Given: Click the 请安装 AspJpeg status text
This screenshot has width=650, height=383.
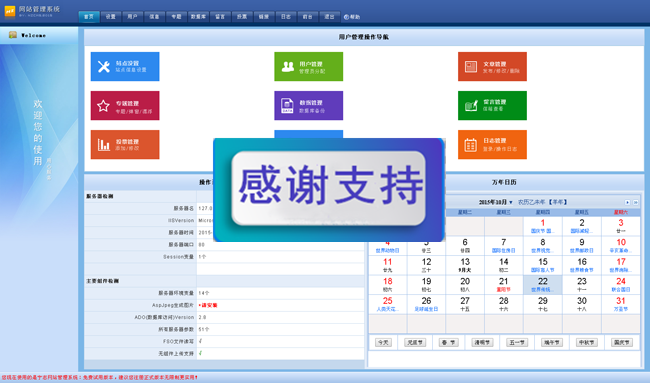Looking at the screenshot, I should click(x=208, y=305).
